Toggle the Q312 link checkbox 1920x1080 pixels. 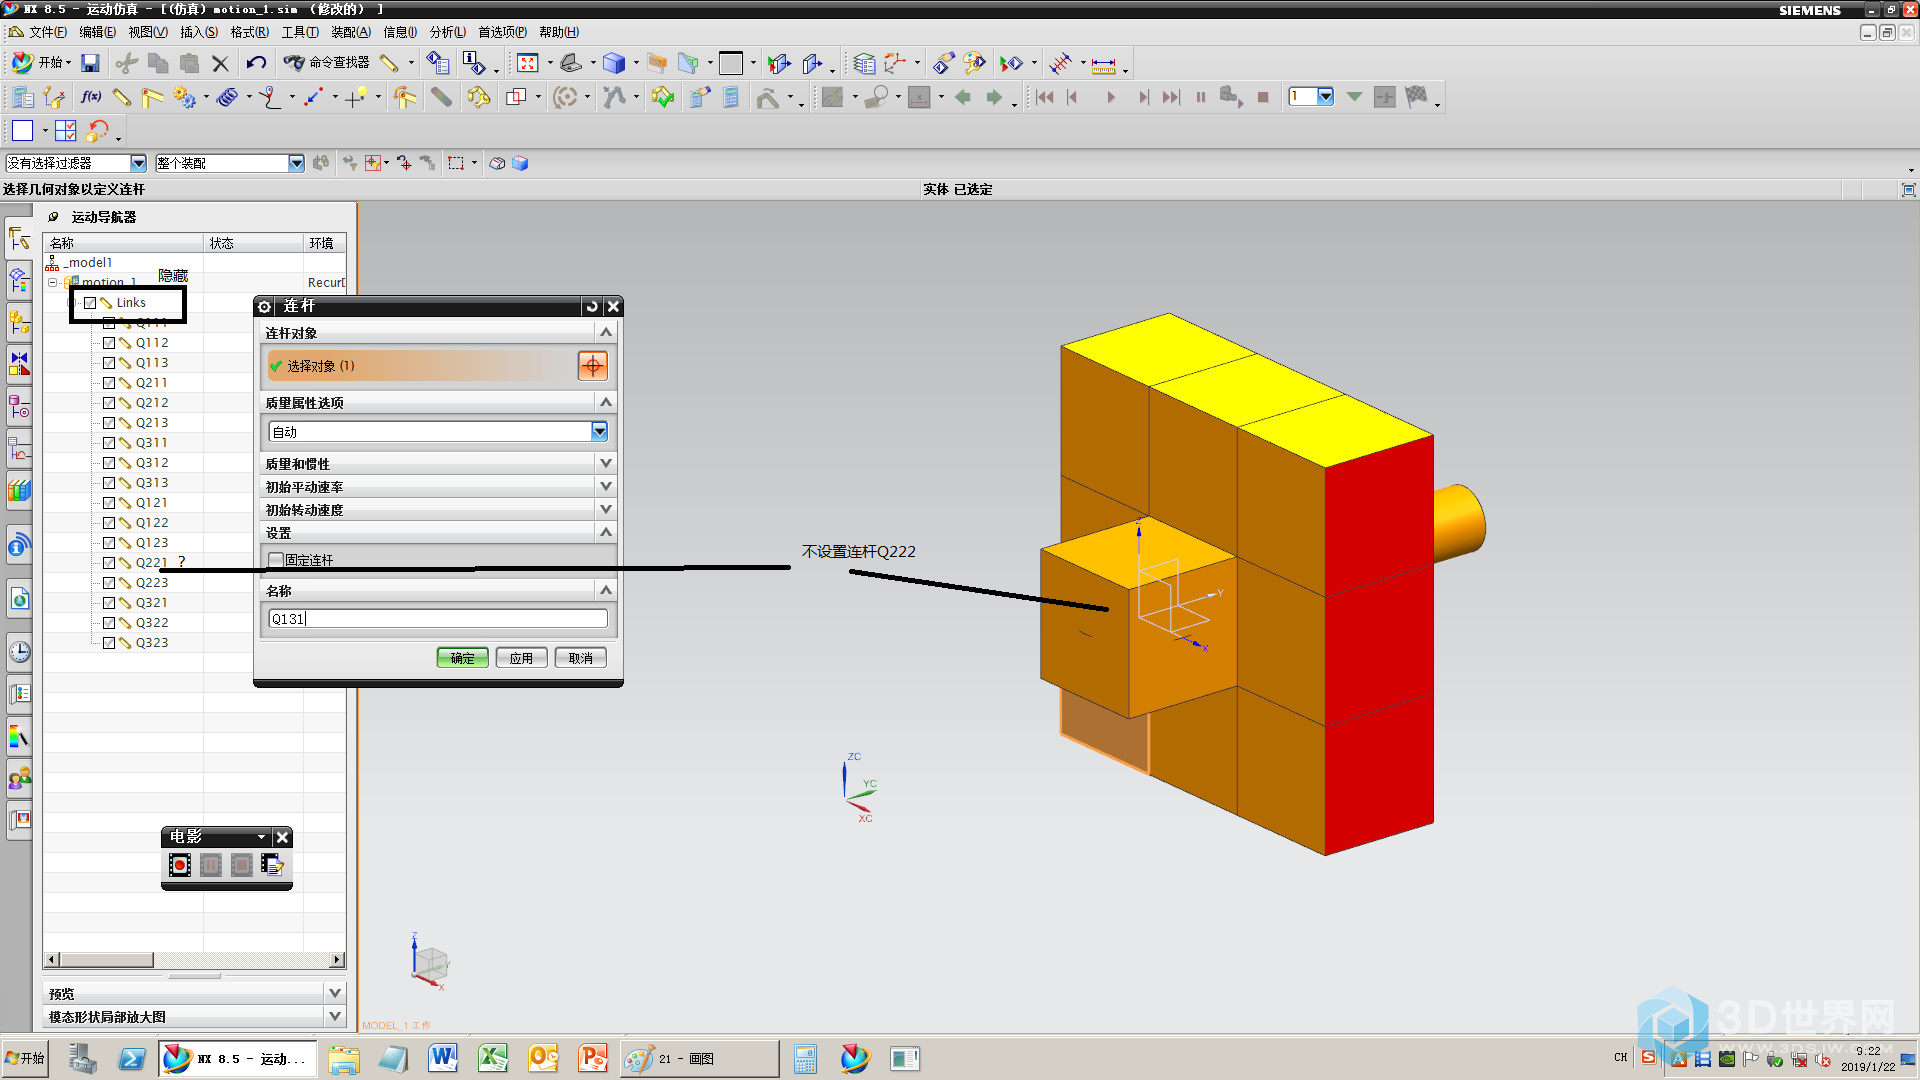[x=109, y=463]
